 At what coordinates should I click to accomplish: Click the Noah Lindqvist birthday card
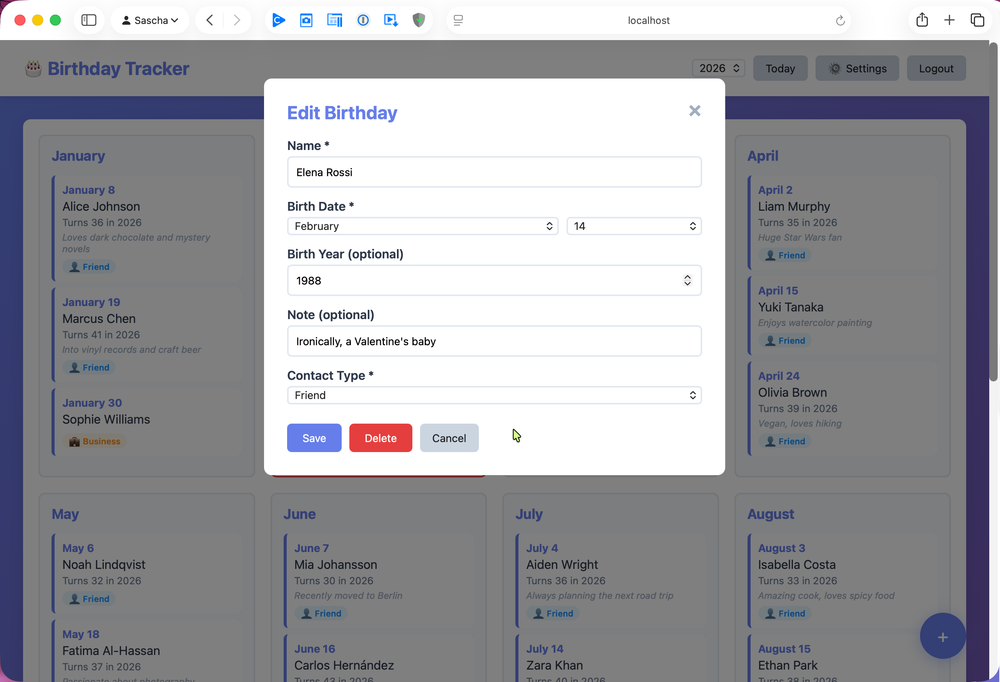coord(148,574)
